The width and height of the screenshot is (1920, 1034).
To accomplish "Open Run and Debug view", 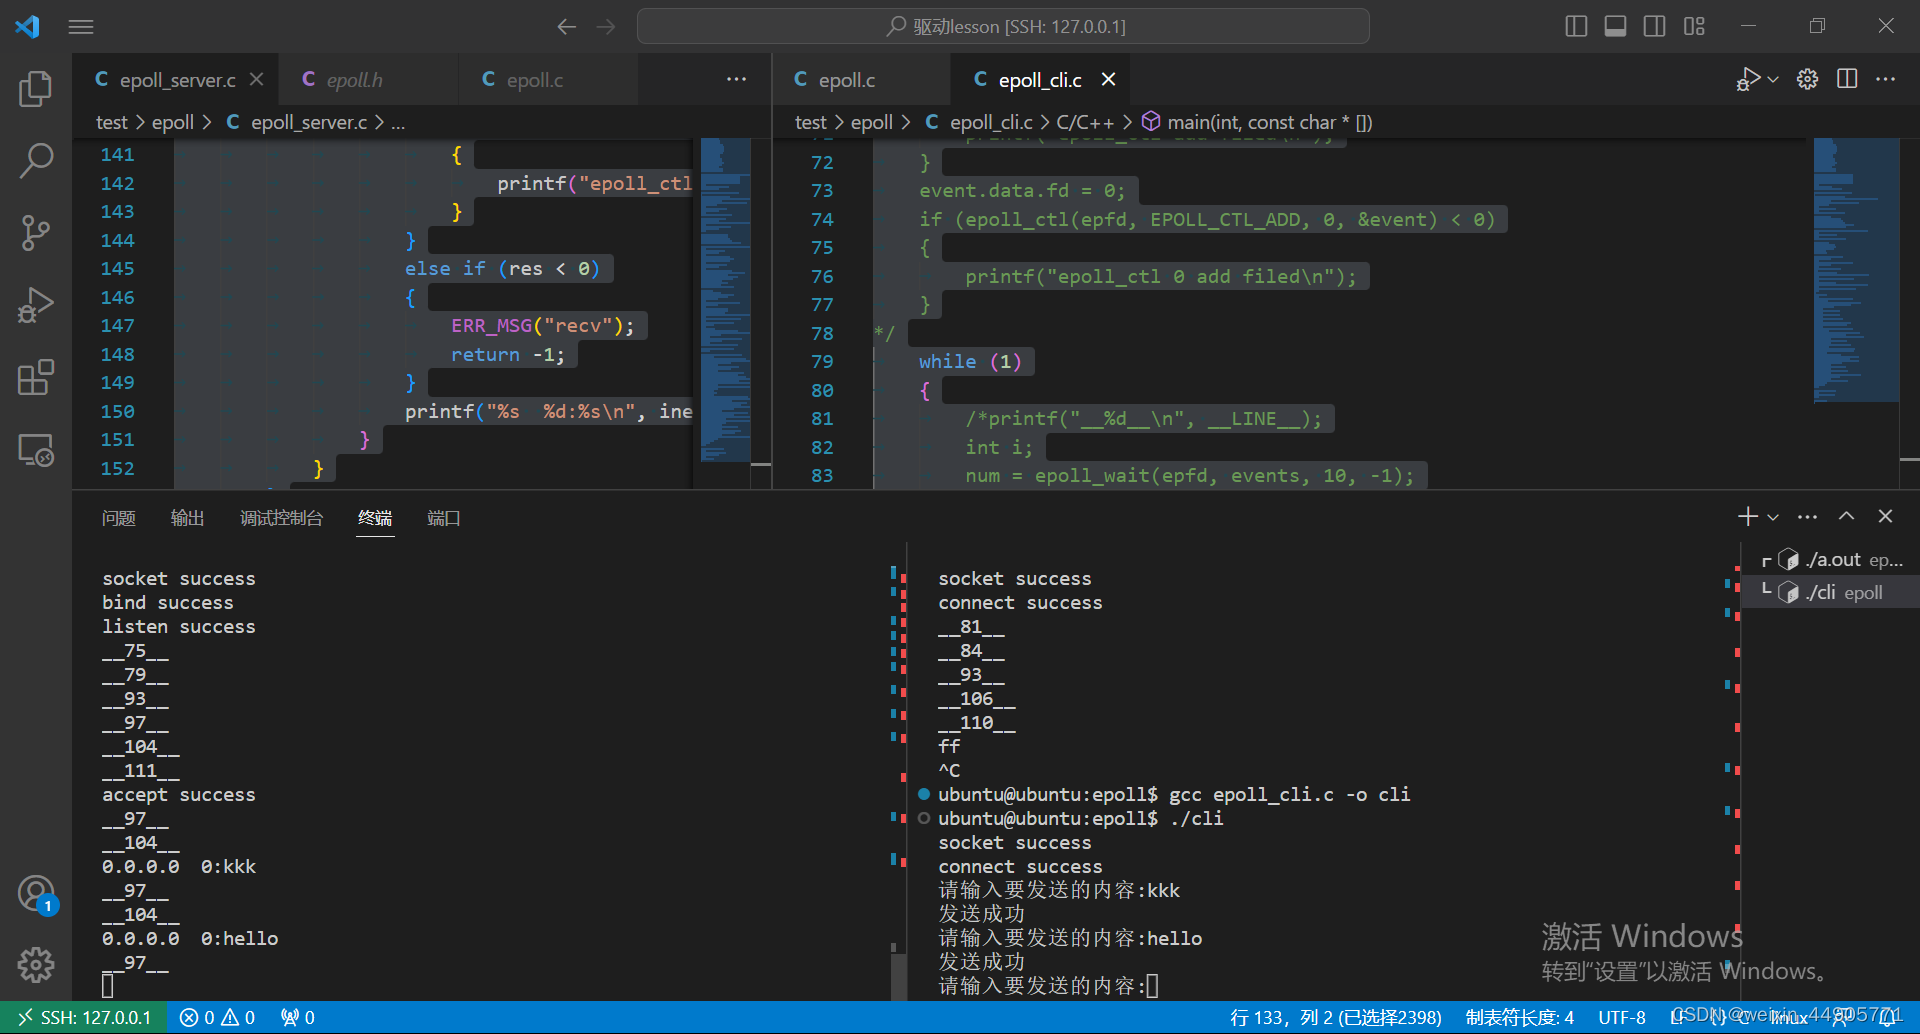I will (36, 305).
